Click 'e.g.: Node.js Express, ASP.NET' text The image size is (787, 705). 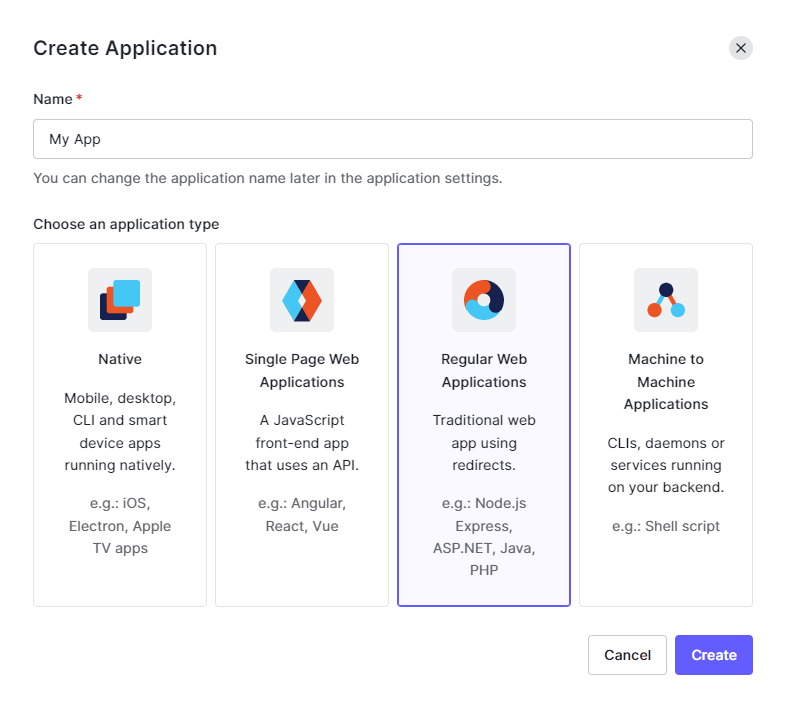484,536
